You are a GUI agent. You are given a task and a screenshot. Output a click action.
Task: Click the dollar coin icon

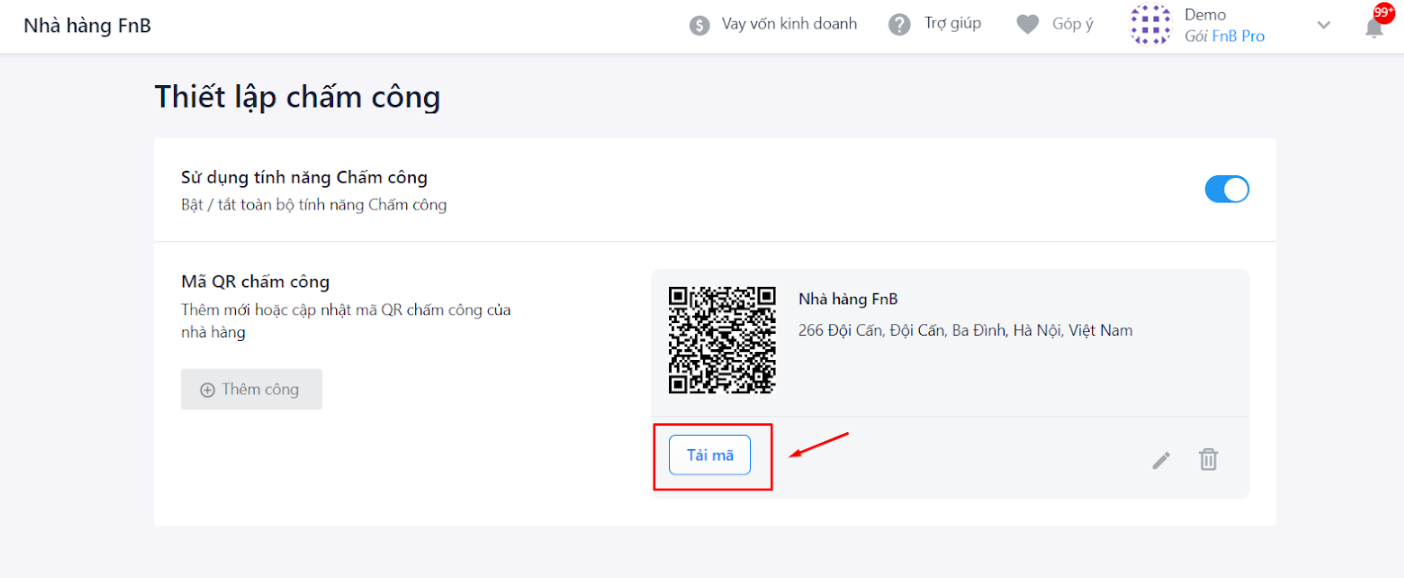700,25
